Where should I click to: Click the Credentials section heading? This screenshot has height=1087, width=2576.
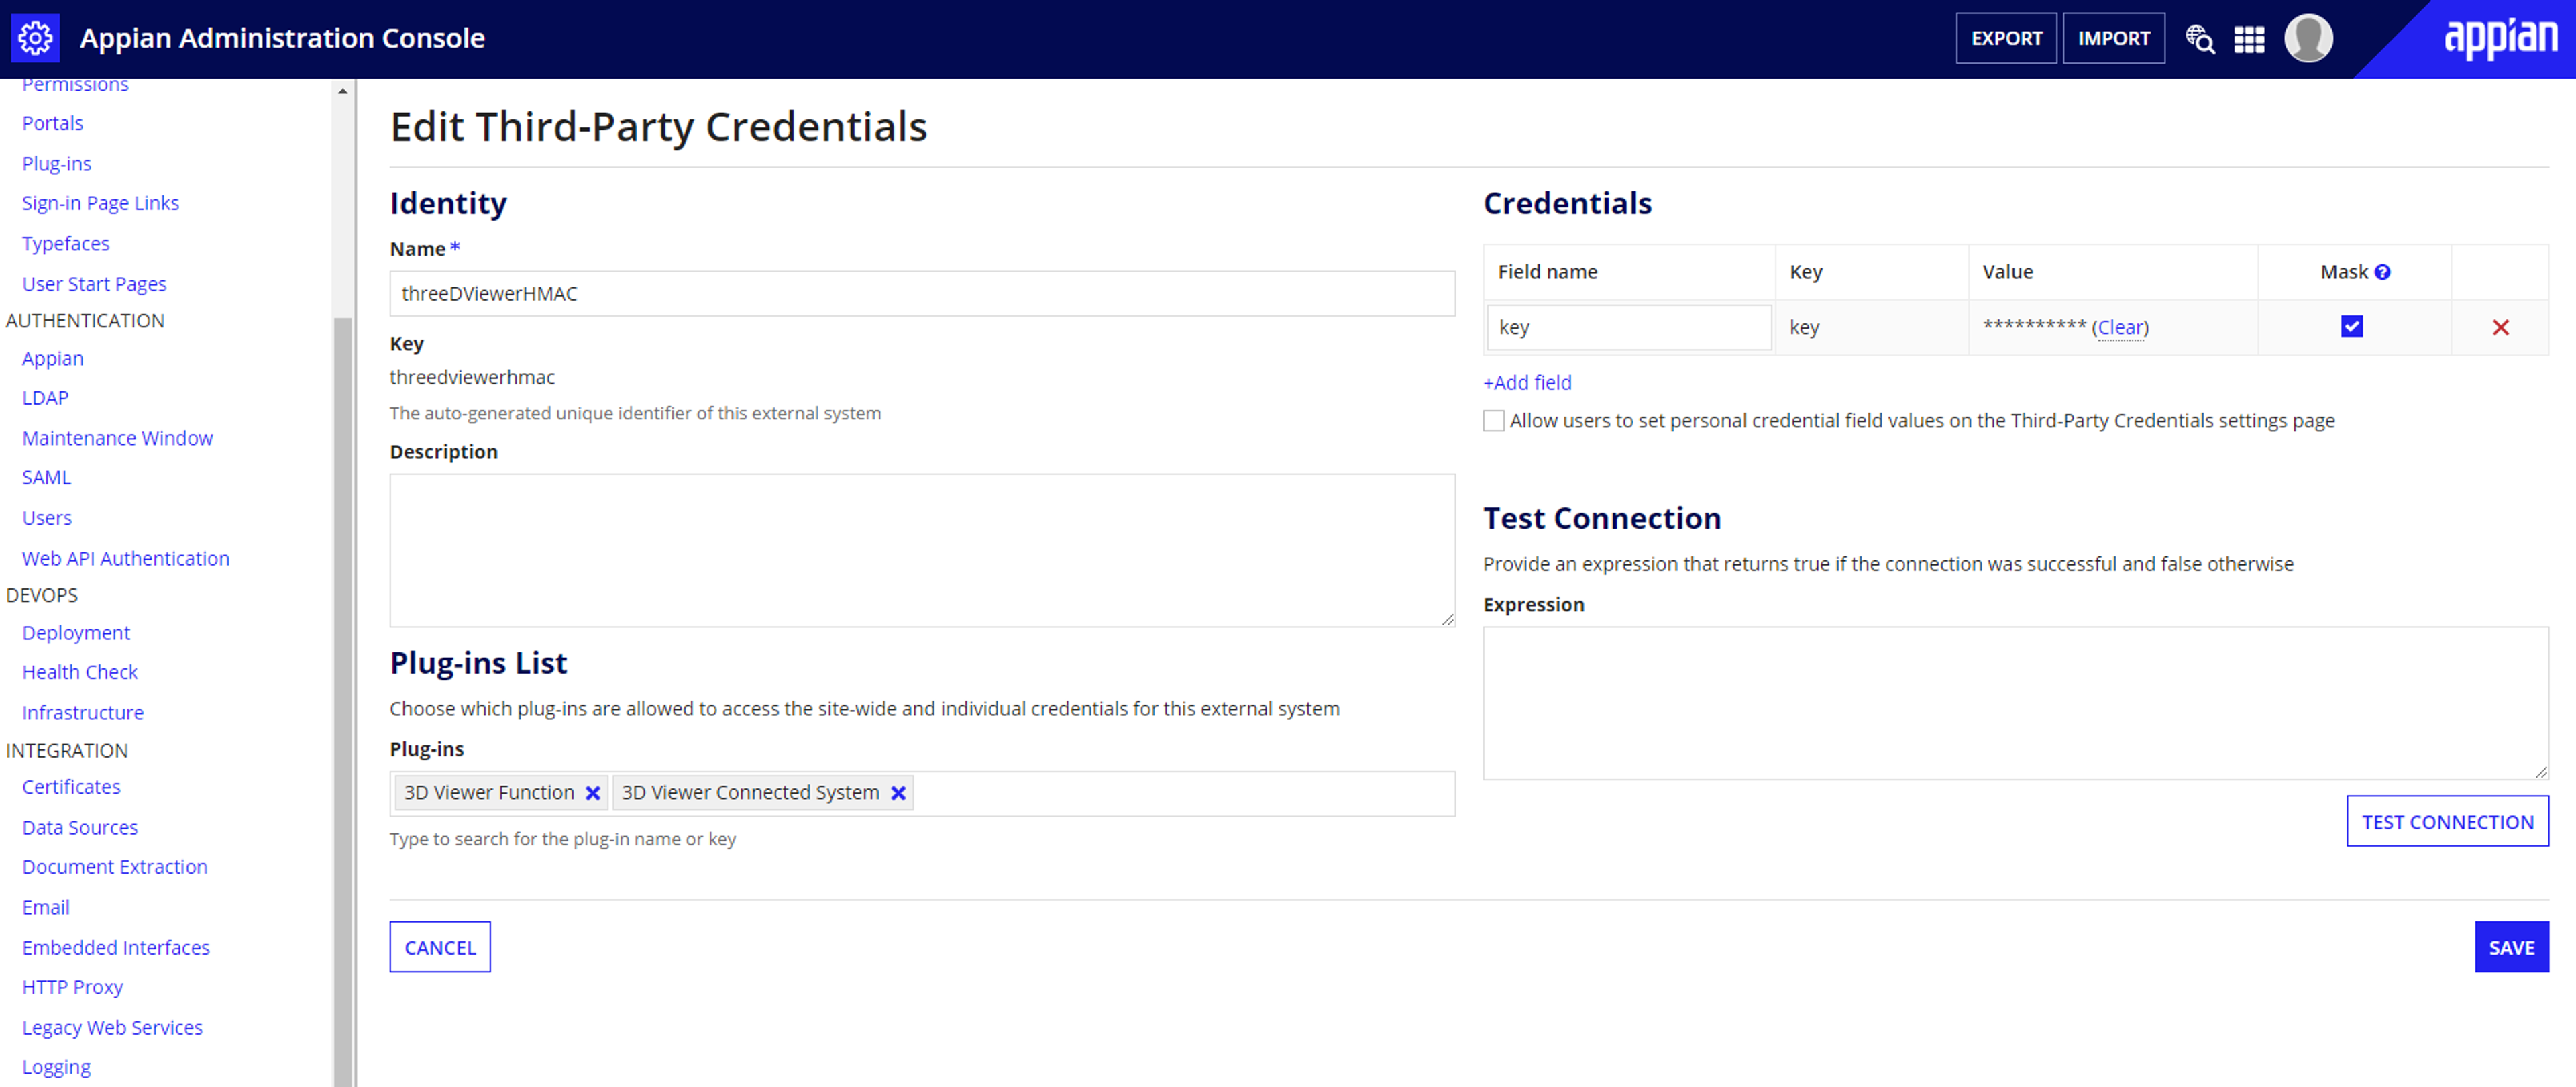[1567, 203]
